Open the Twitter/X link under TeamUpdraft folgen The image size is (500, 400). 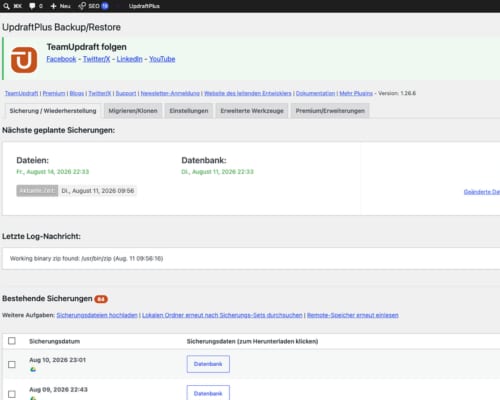tap(96, 59)
